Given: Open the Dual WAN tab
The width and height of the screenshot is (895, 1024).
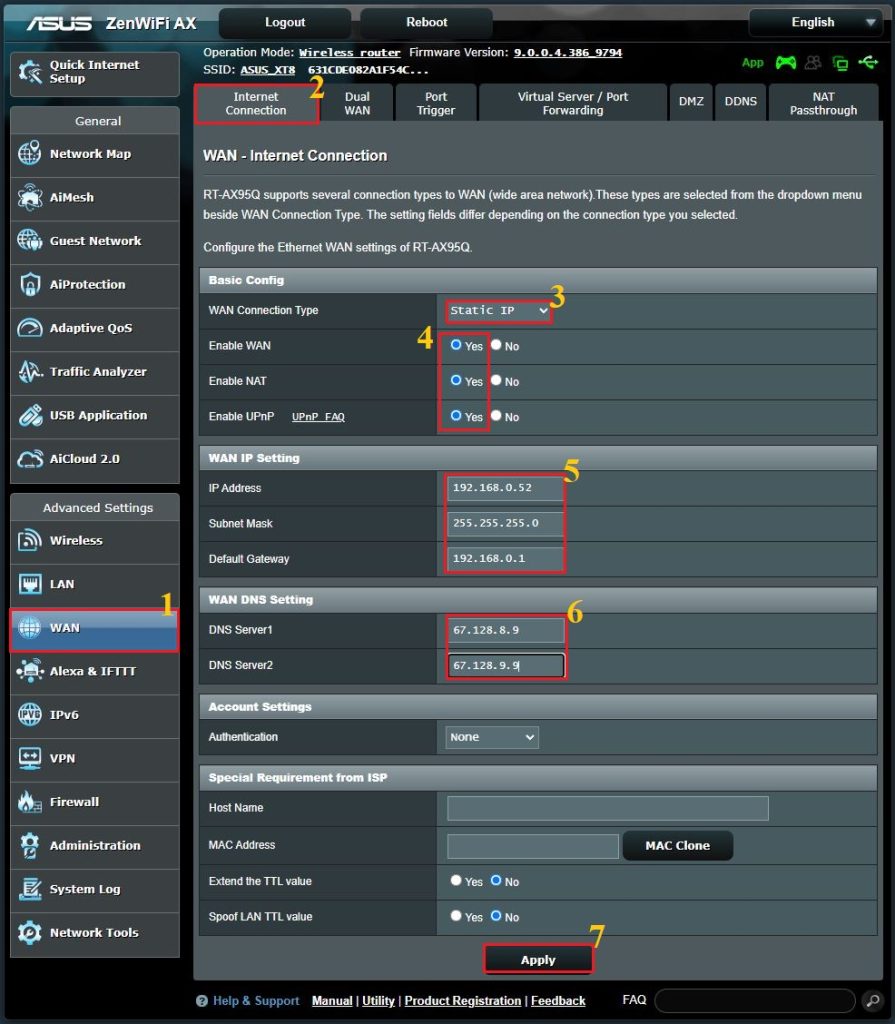Looking at the screenshot, I should pyautogui.click(x=356, y=101).
